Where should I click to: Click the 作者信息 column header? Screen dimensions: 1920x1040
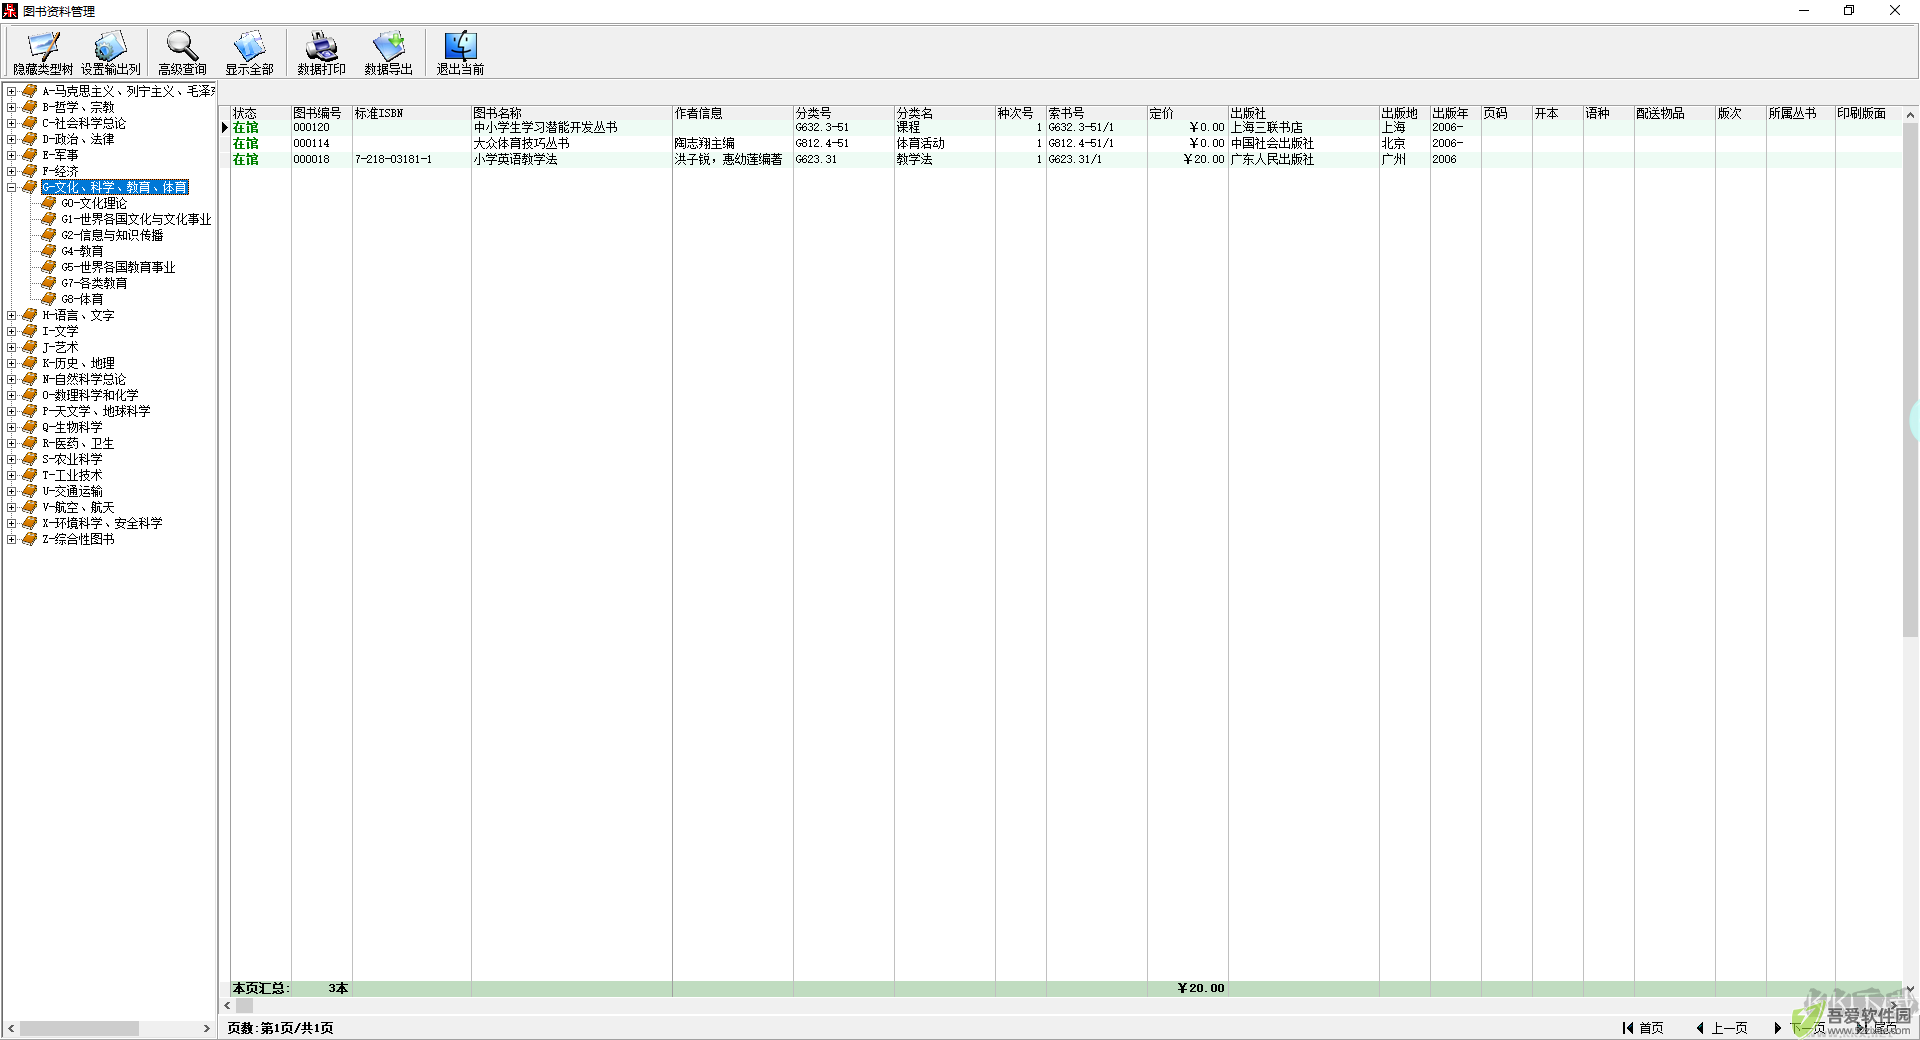733,113
